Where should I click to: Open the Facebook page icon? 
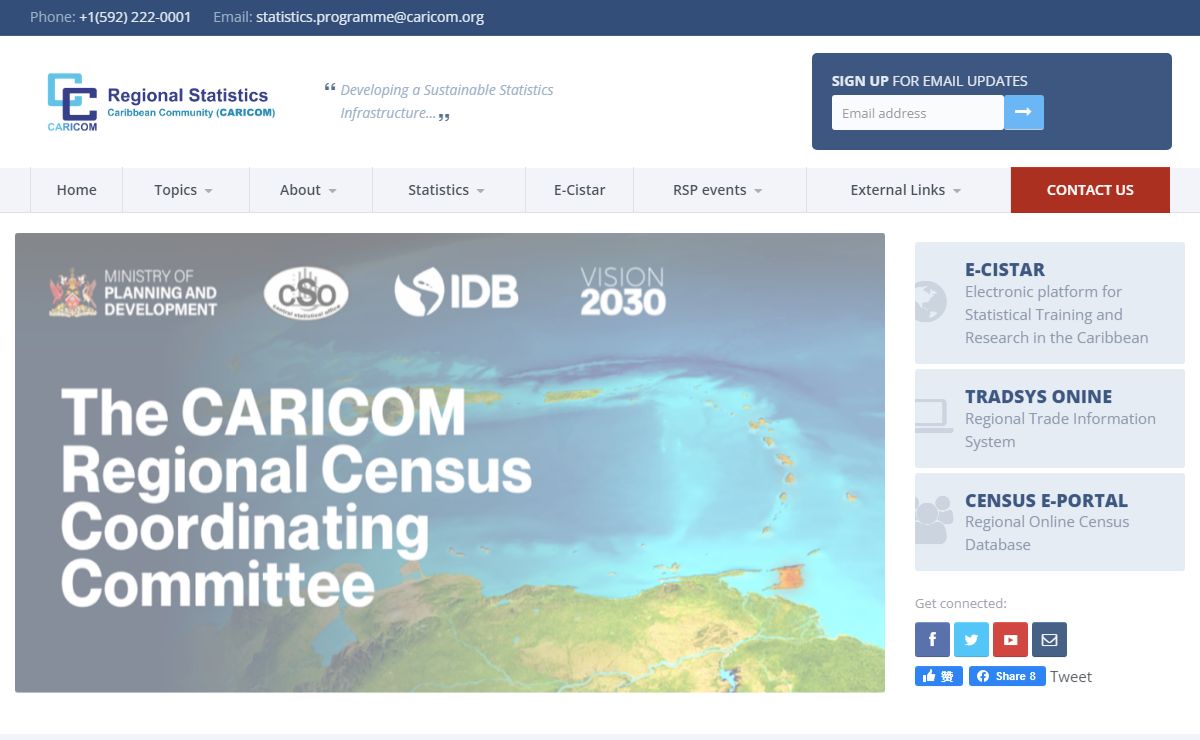click(932, 639)
